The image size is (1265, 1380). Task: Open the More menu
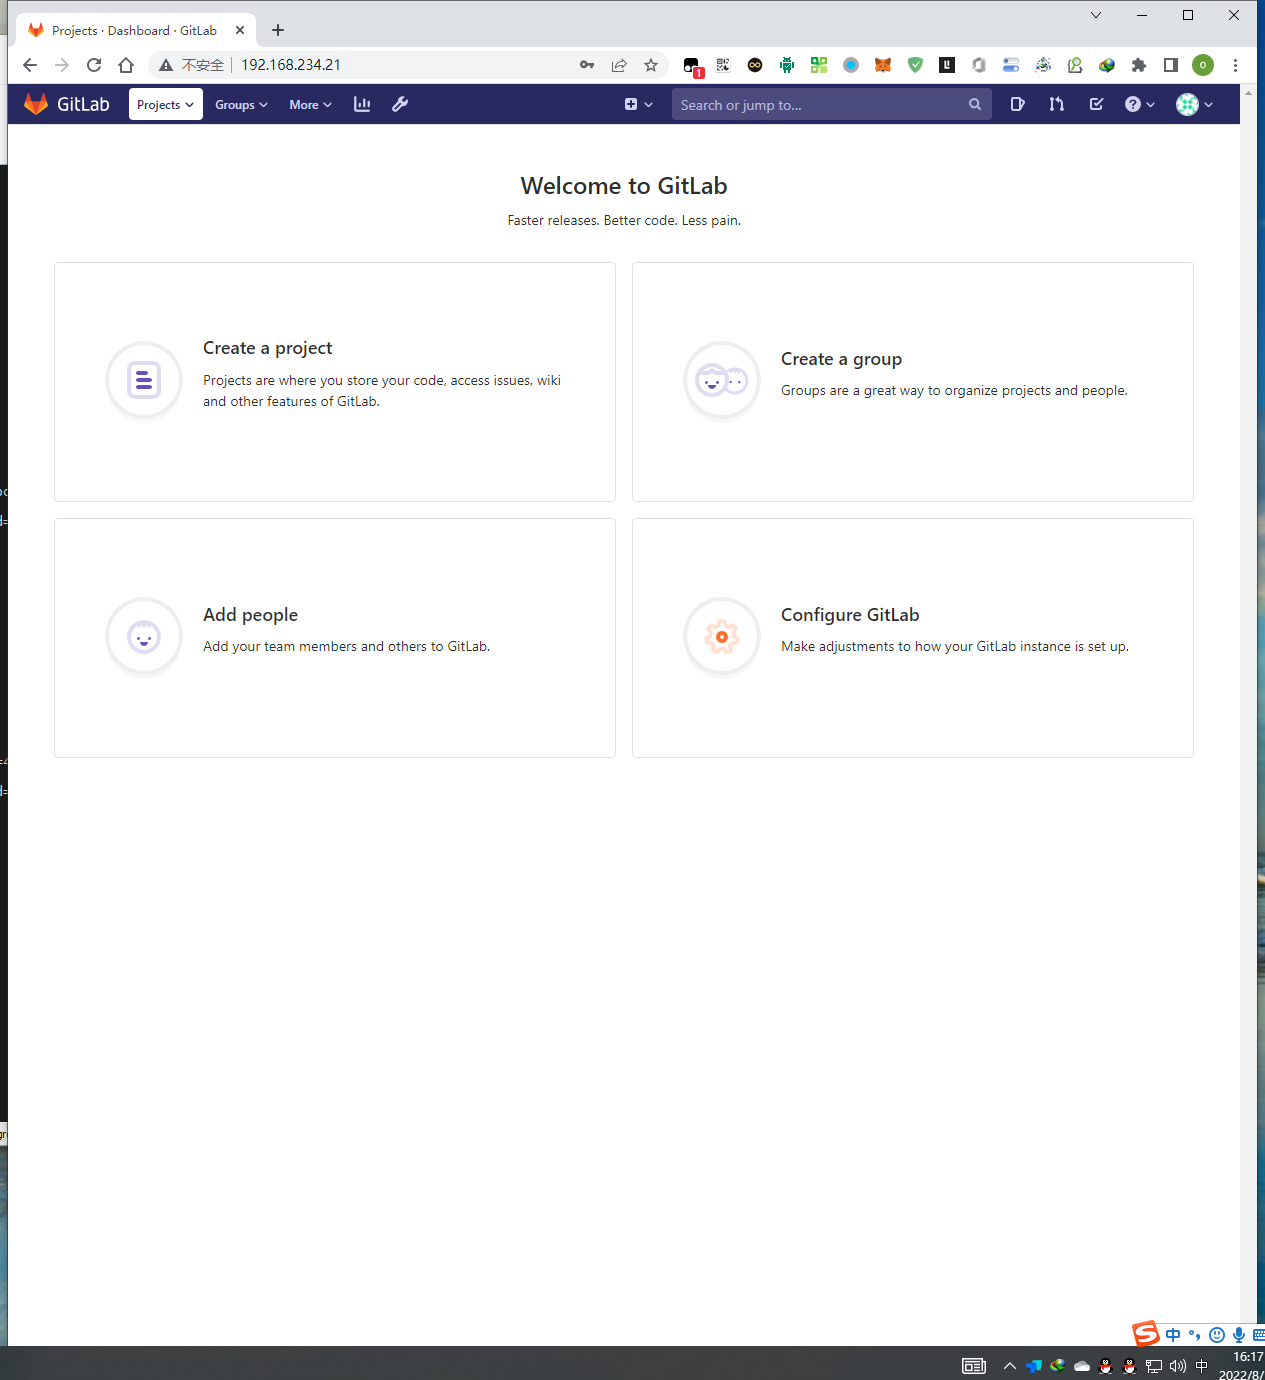[x=310, y=104]
